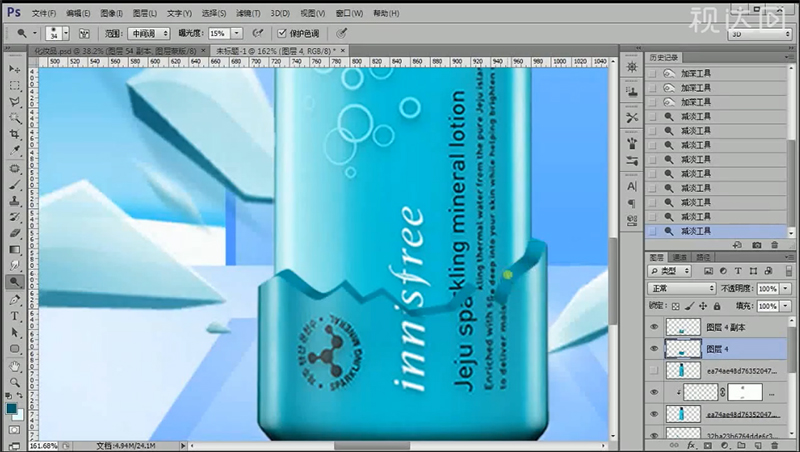Switch to the 化妆品.psd document tab

tap(118, 51)
